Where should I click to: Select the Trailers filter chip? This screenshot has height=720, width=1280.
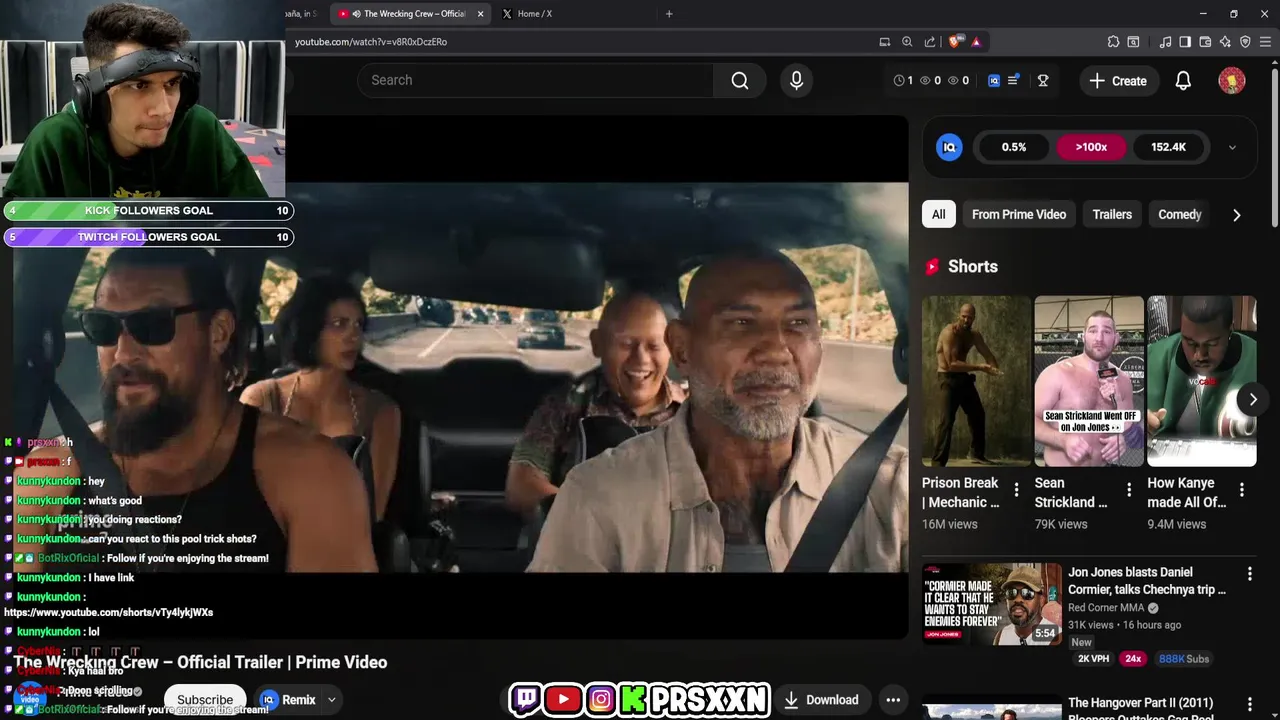click(1112, 215)
